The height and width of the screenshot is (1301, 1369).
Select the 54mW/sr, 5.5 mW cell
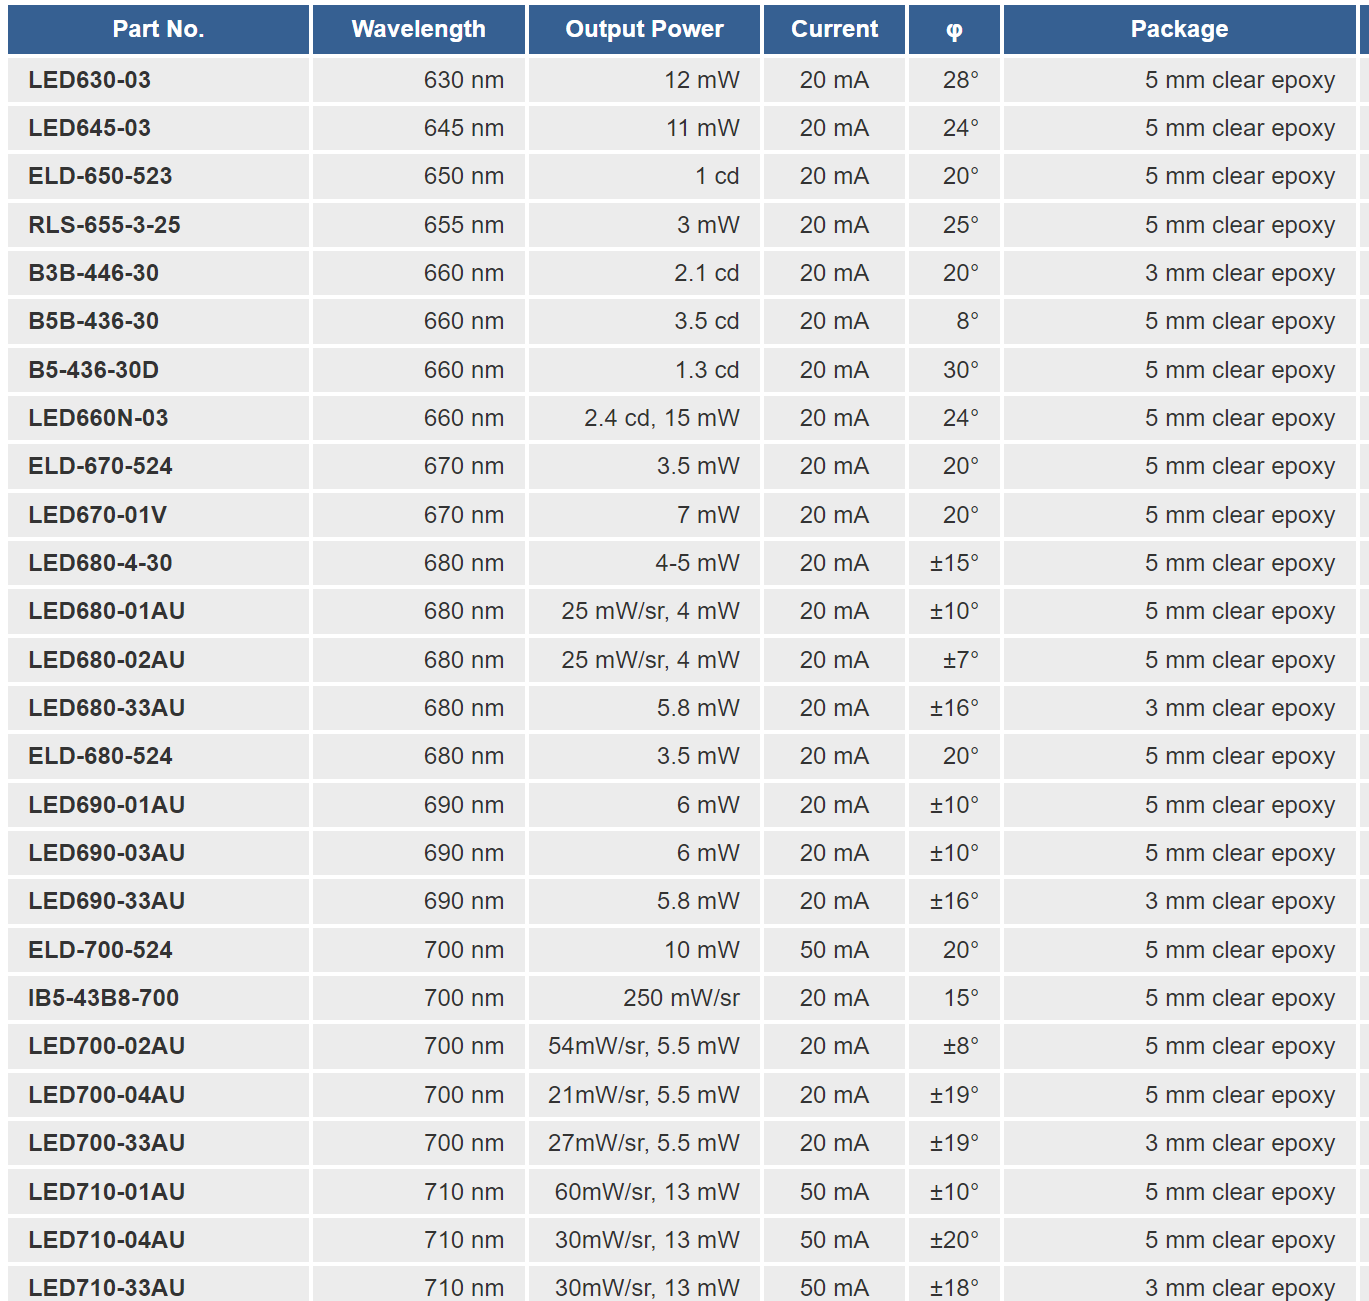(644, 1046)
